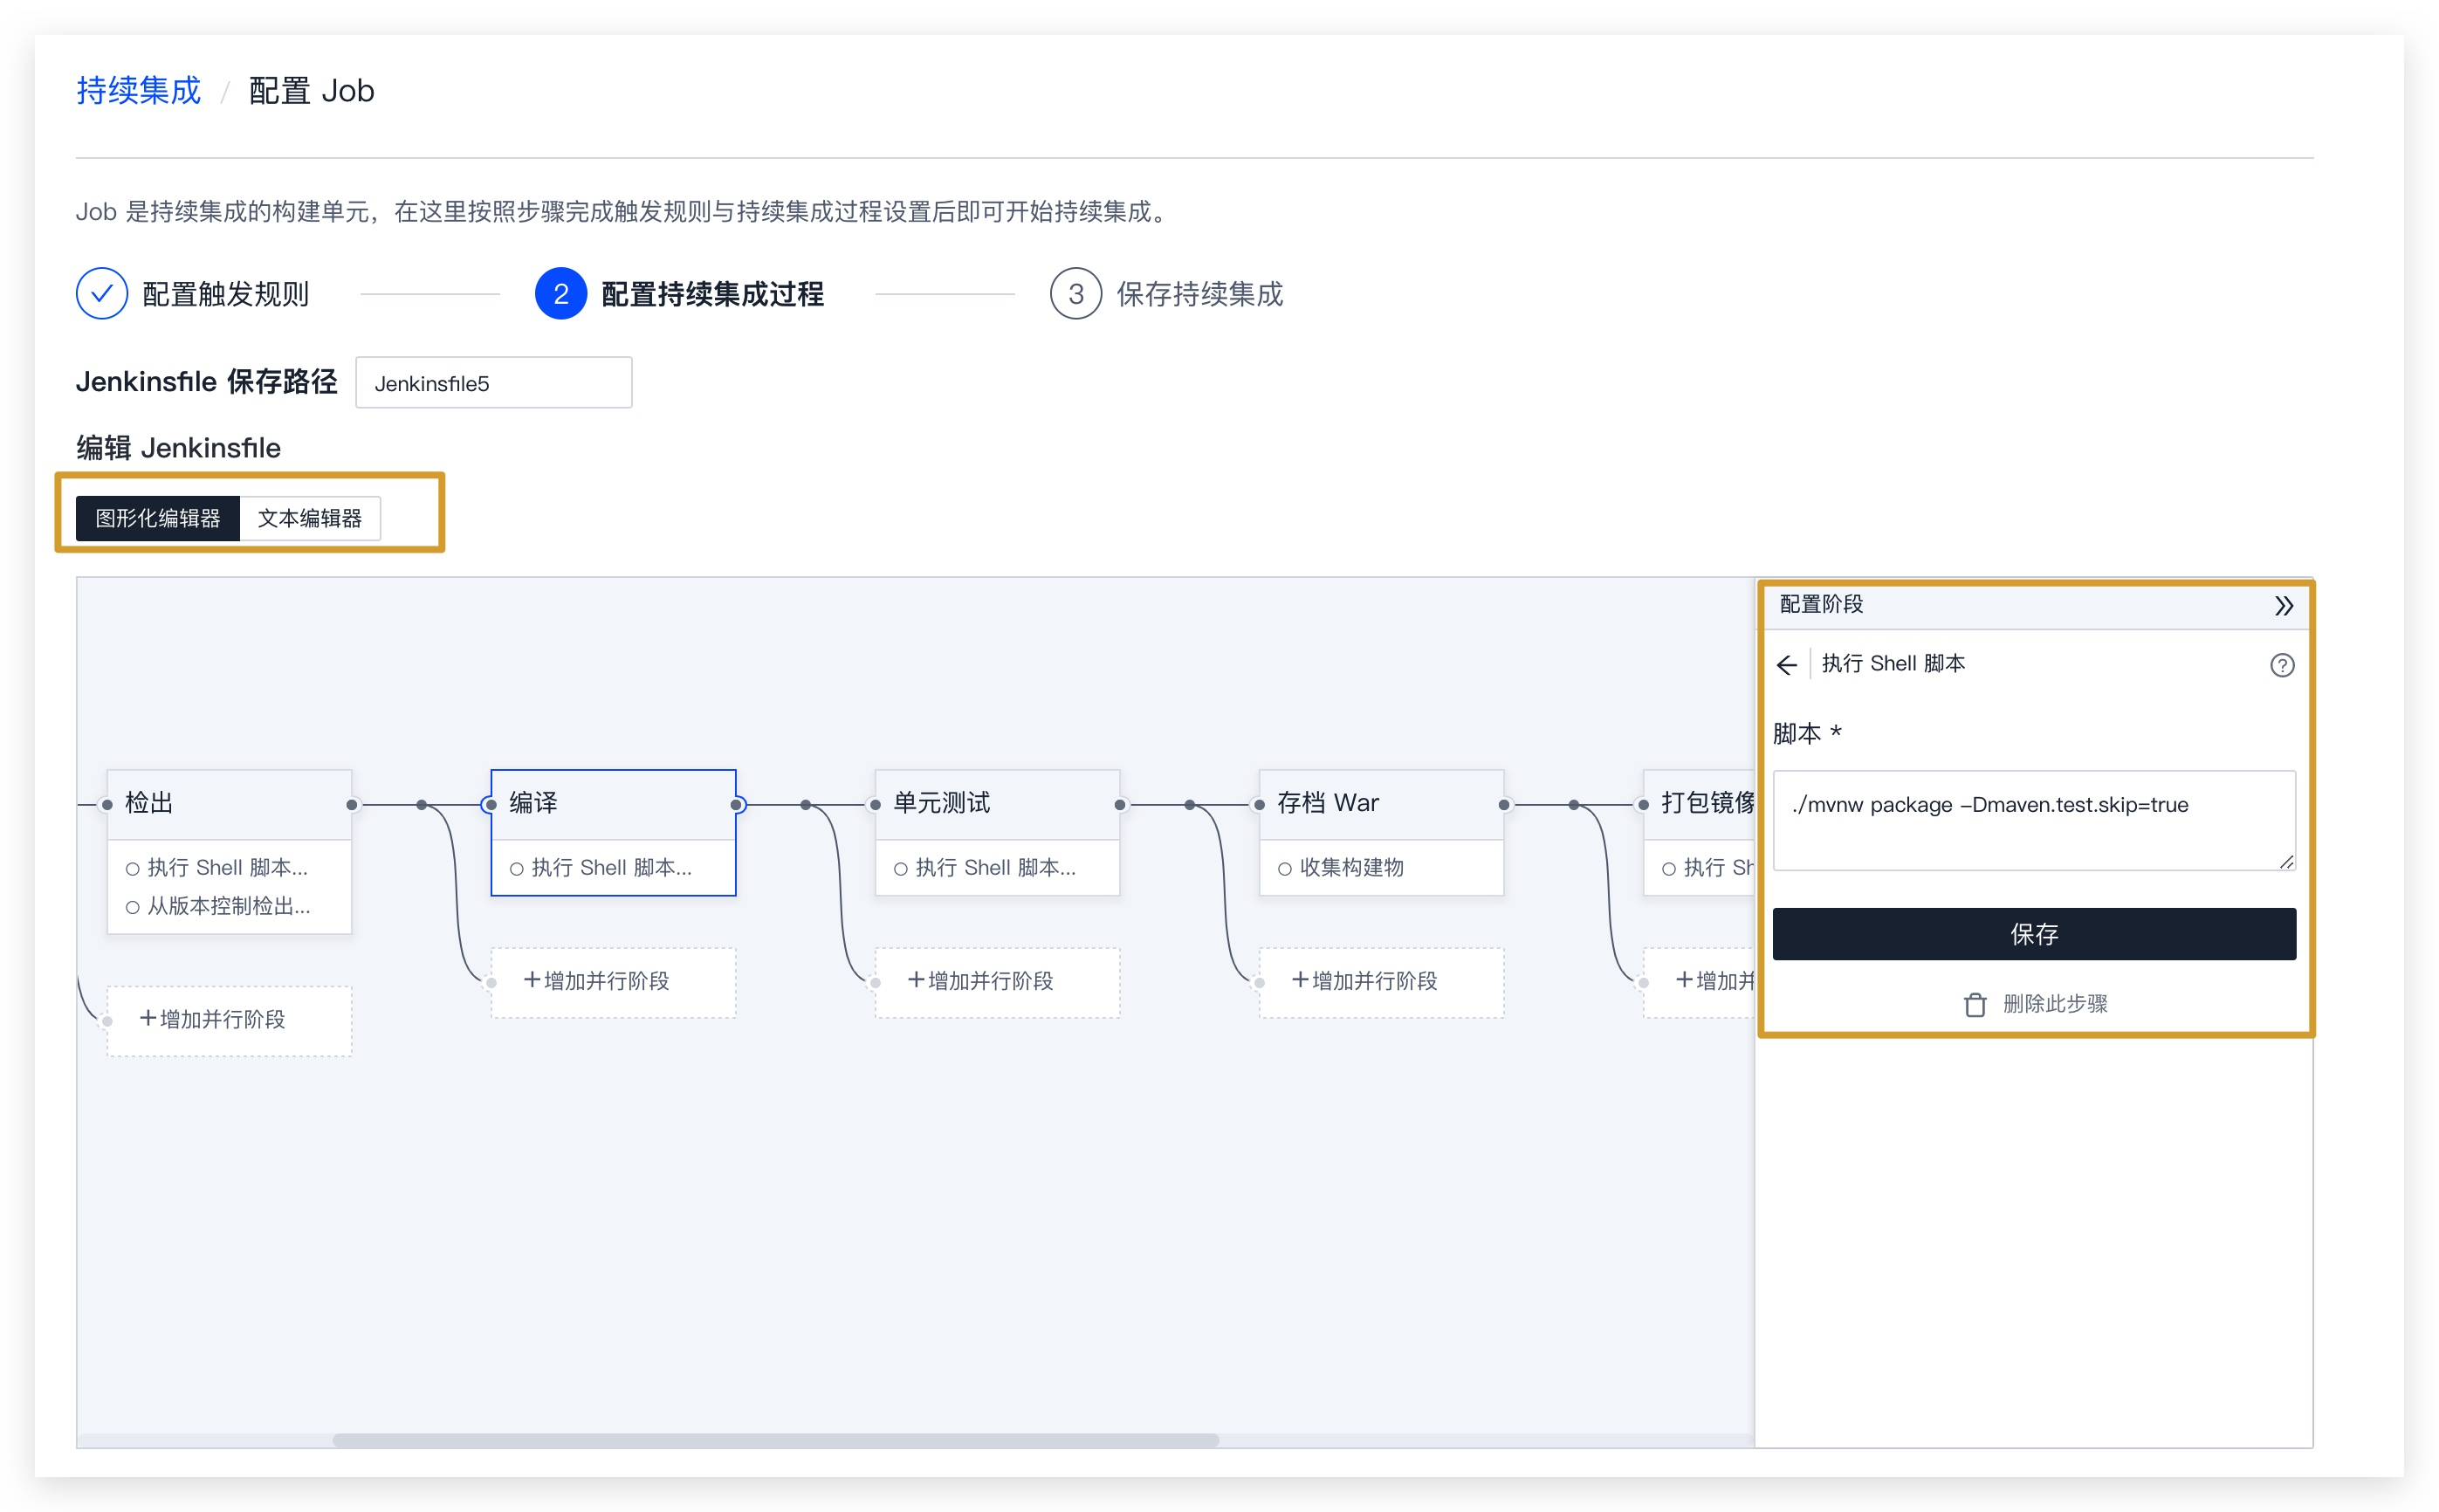Select the 从版本控制检出 radio option
The image size is (2439, 1512).
coord(133,907)
